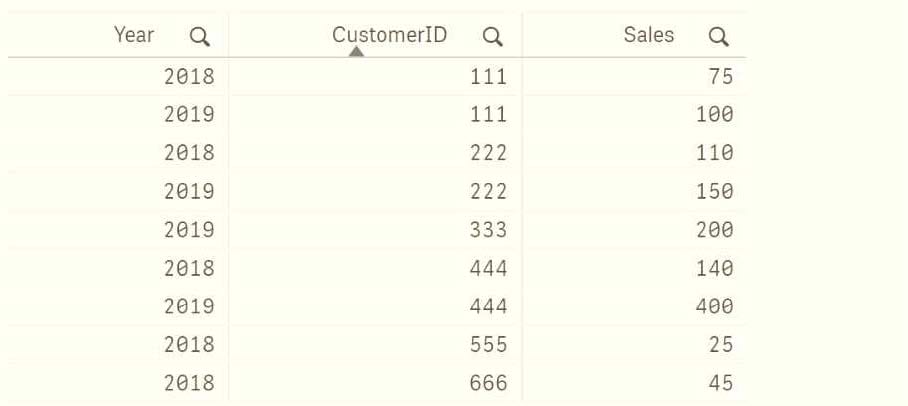Select the Sales cell showing 75
Screen dimensions: 908x406
(x=719, y=76)
